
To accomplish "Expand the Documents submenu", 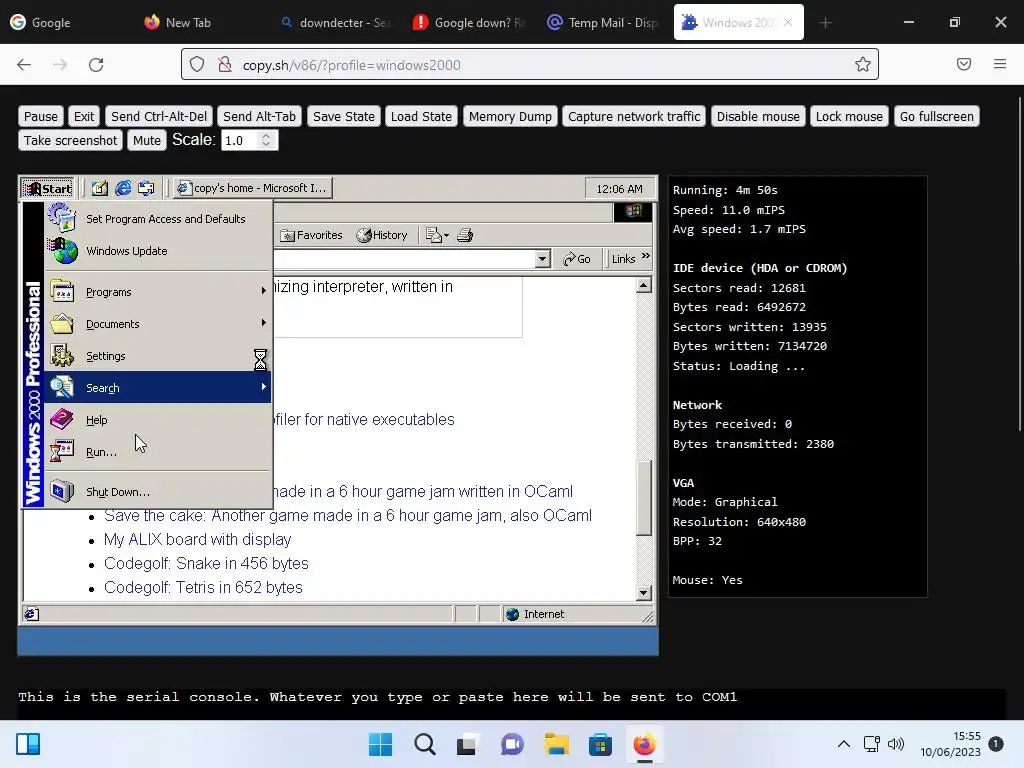I will tap(158, 324).
